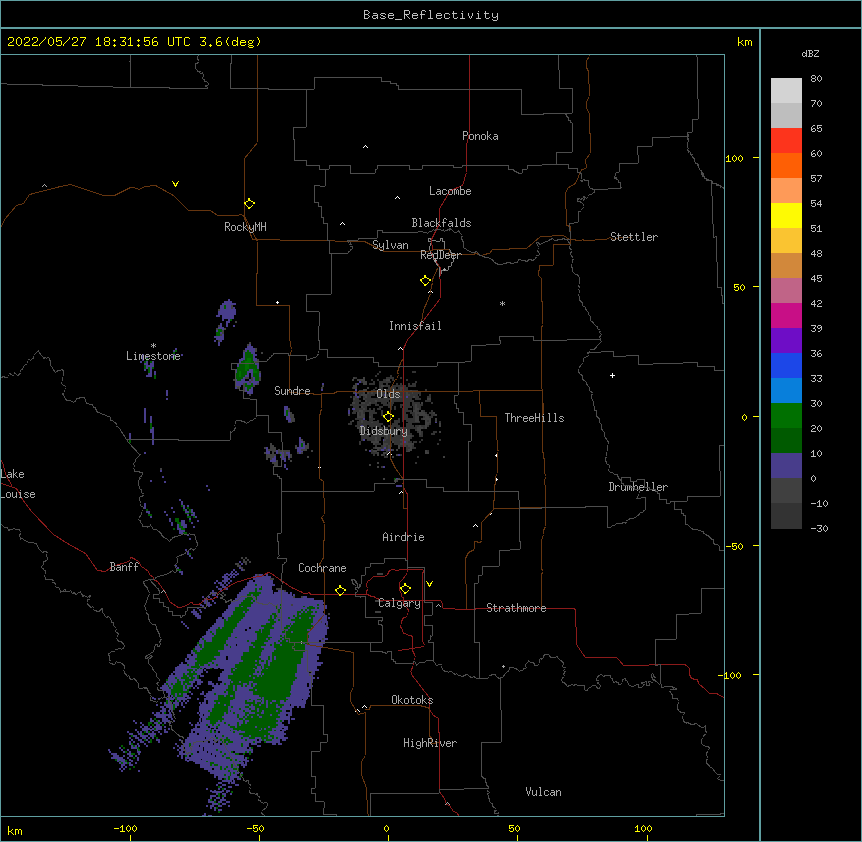Click the white caret marker east of Airdrie
This screenshot has width=862, height=842.
(476, 526)
